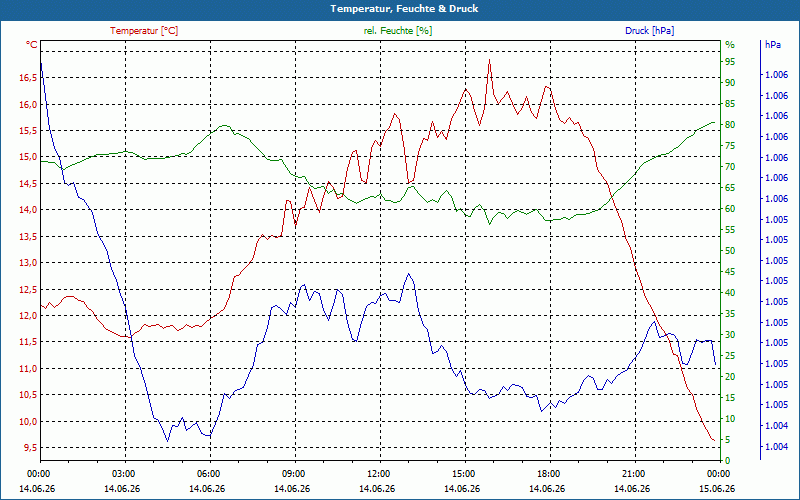
Task: Click the 11,0 temperature axis tick label
Action: [x=28, y=368]
